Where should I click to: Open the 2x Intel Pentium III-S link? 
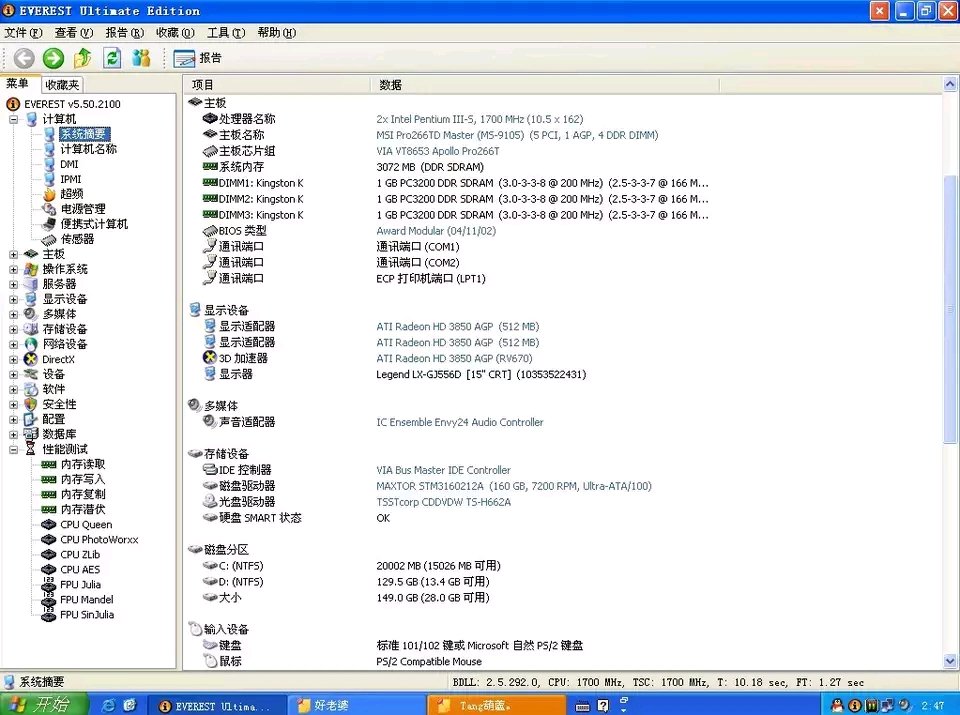click(479, 119)
